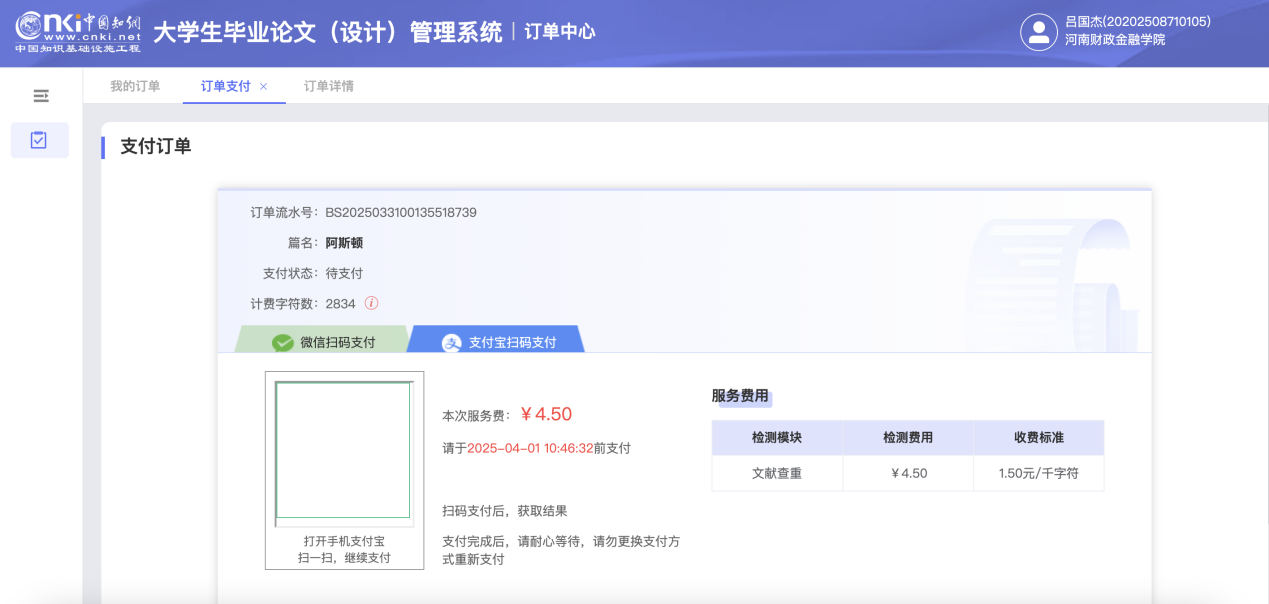Click the 订单中心 header label
Viewport: 1269px width, 604px height.
coord(560,32)
